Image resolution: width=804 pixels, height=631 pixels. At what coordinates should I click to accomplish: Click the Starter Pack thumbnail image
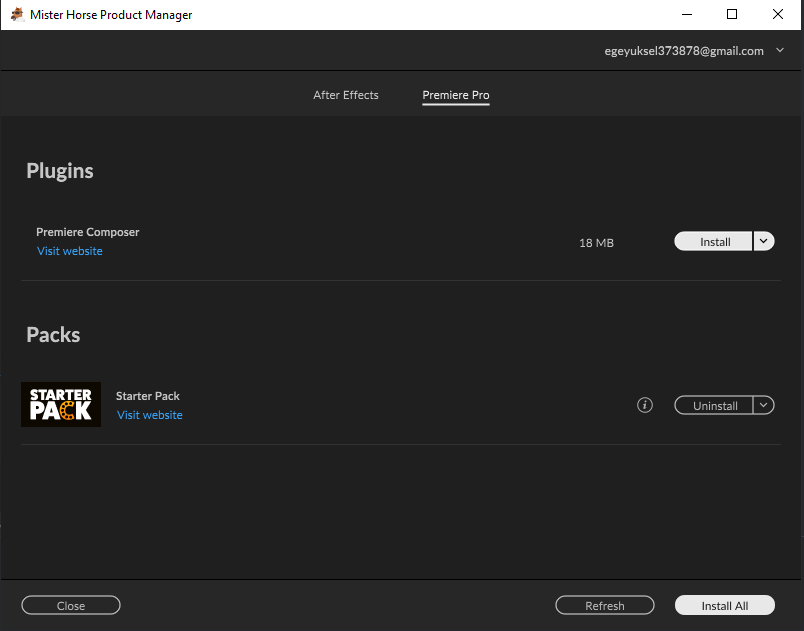[x=60, y=404]
